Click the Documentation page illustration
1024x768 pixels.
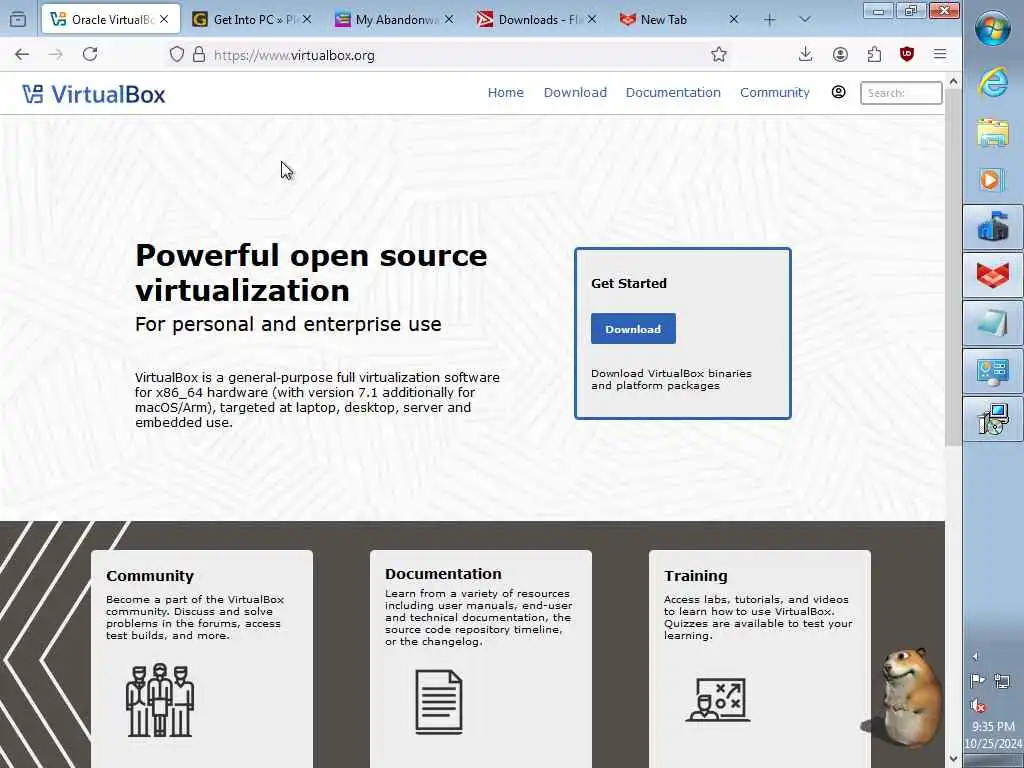click(439, 701)
